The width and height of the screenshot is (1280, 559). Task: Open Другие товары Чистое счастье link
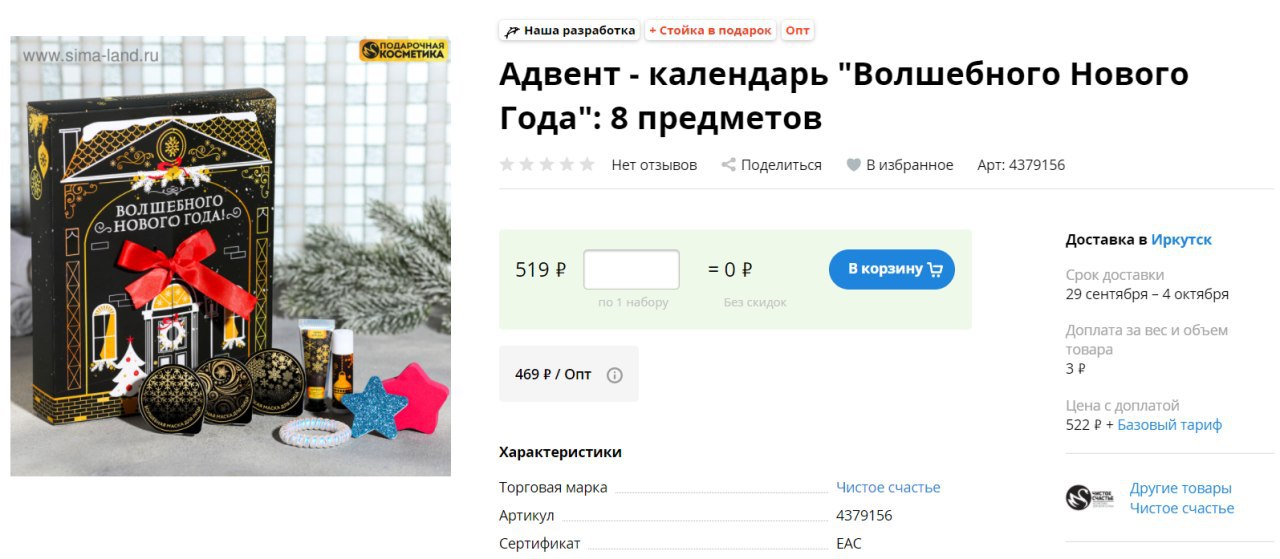coord(1182,498)
